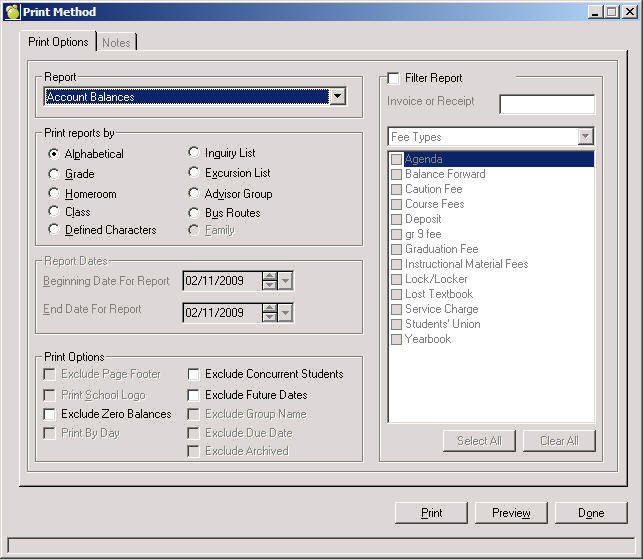
Task: Select the Grade radio button
Action: tap(54, 174)
